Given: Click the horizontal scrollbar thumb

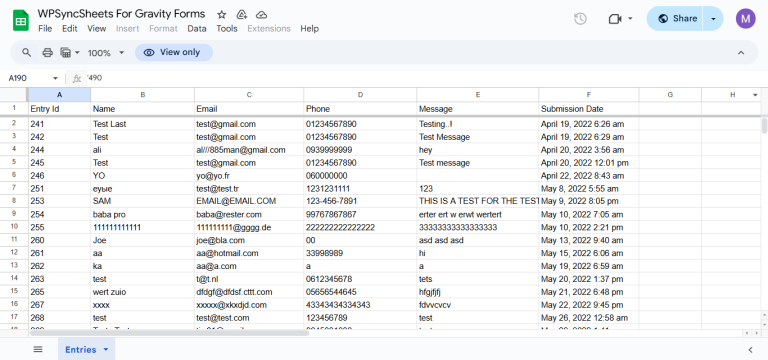Looking at the screenshot, I should point(169,333).
